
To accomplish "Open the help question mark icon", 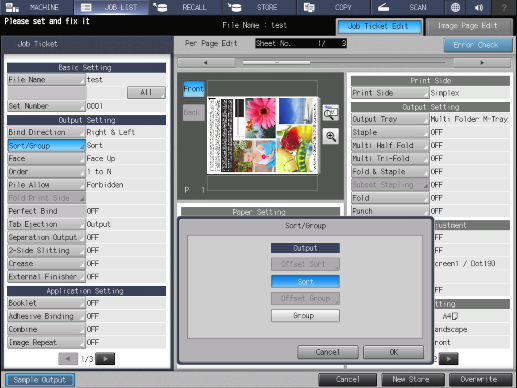I will tap(504, 7).
